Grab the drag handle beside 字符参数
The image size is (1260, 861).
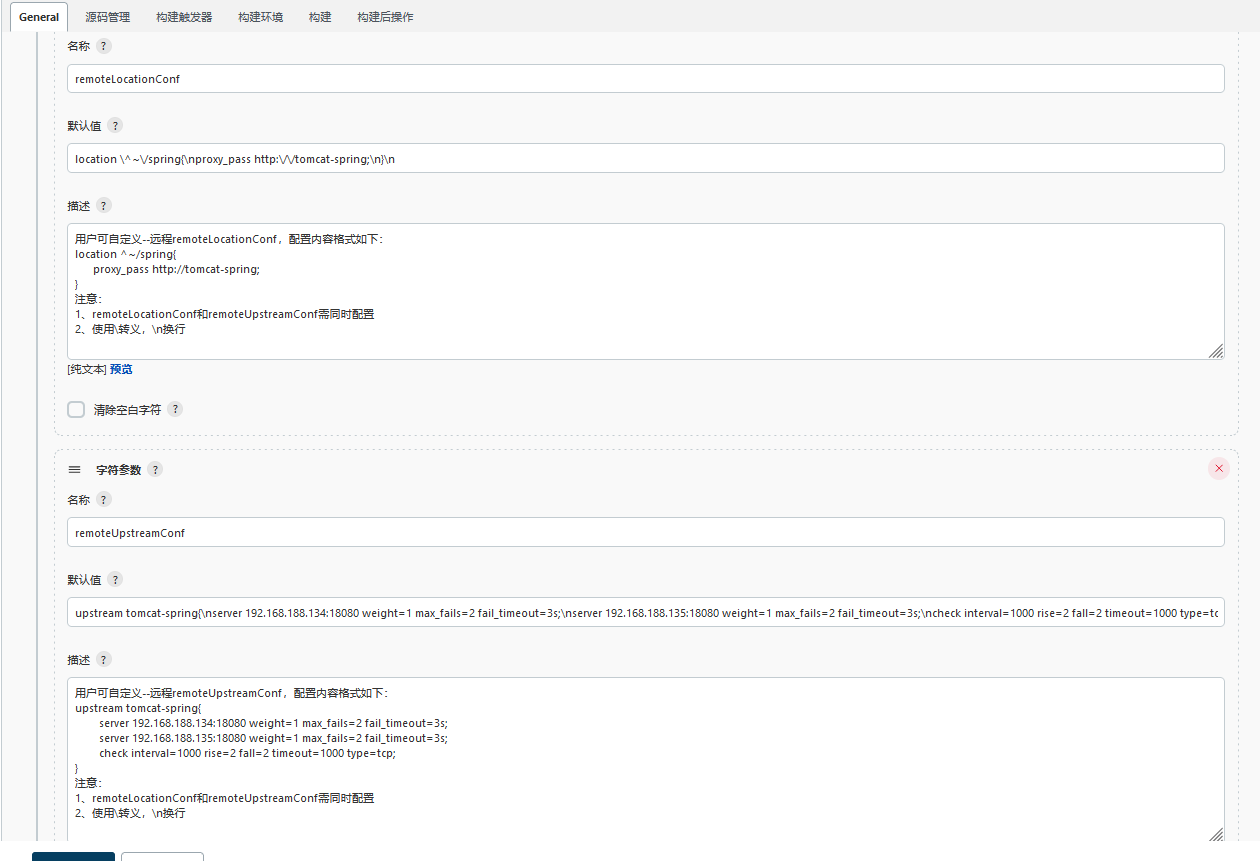pos(74,470)
